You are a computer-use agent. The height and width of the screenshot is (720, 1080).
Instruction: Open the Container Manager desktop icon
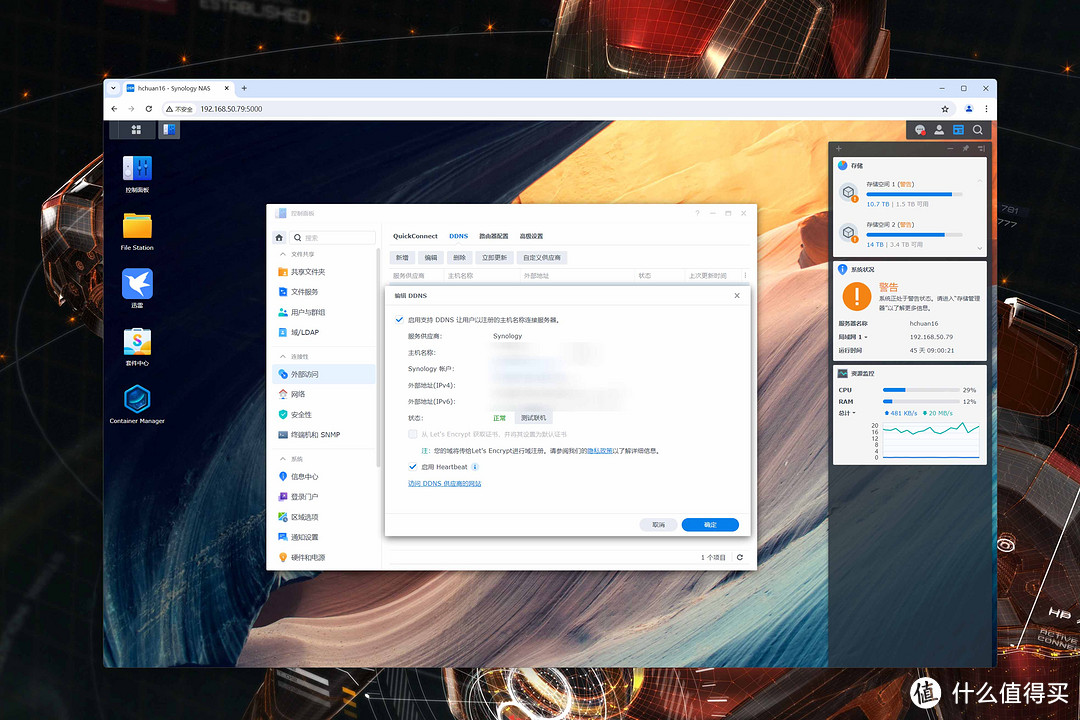[137, 400]
